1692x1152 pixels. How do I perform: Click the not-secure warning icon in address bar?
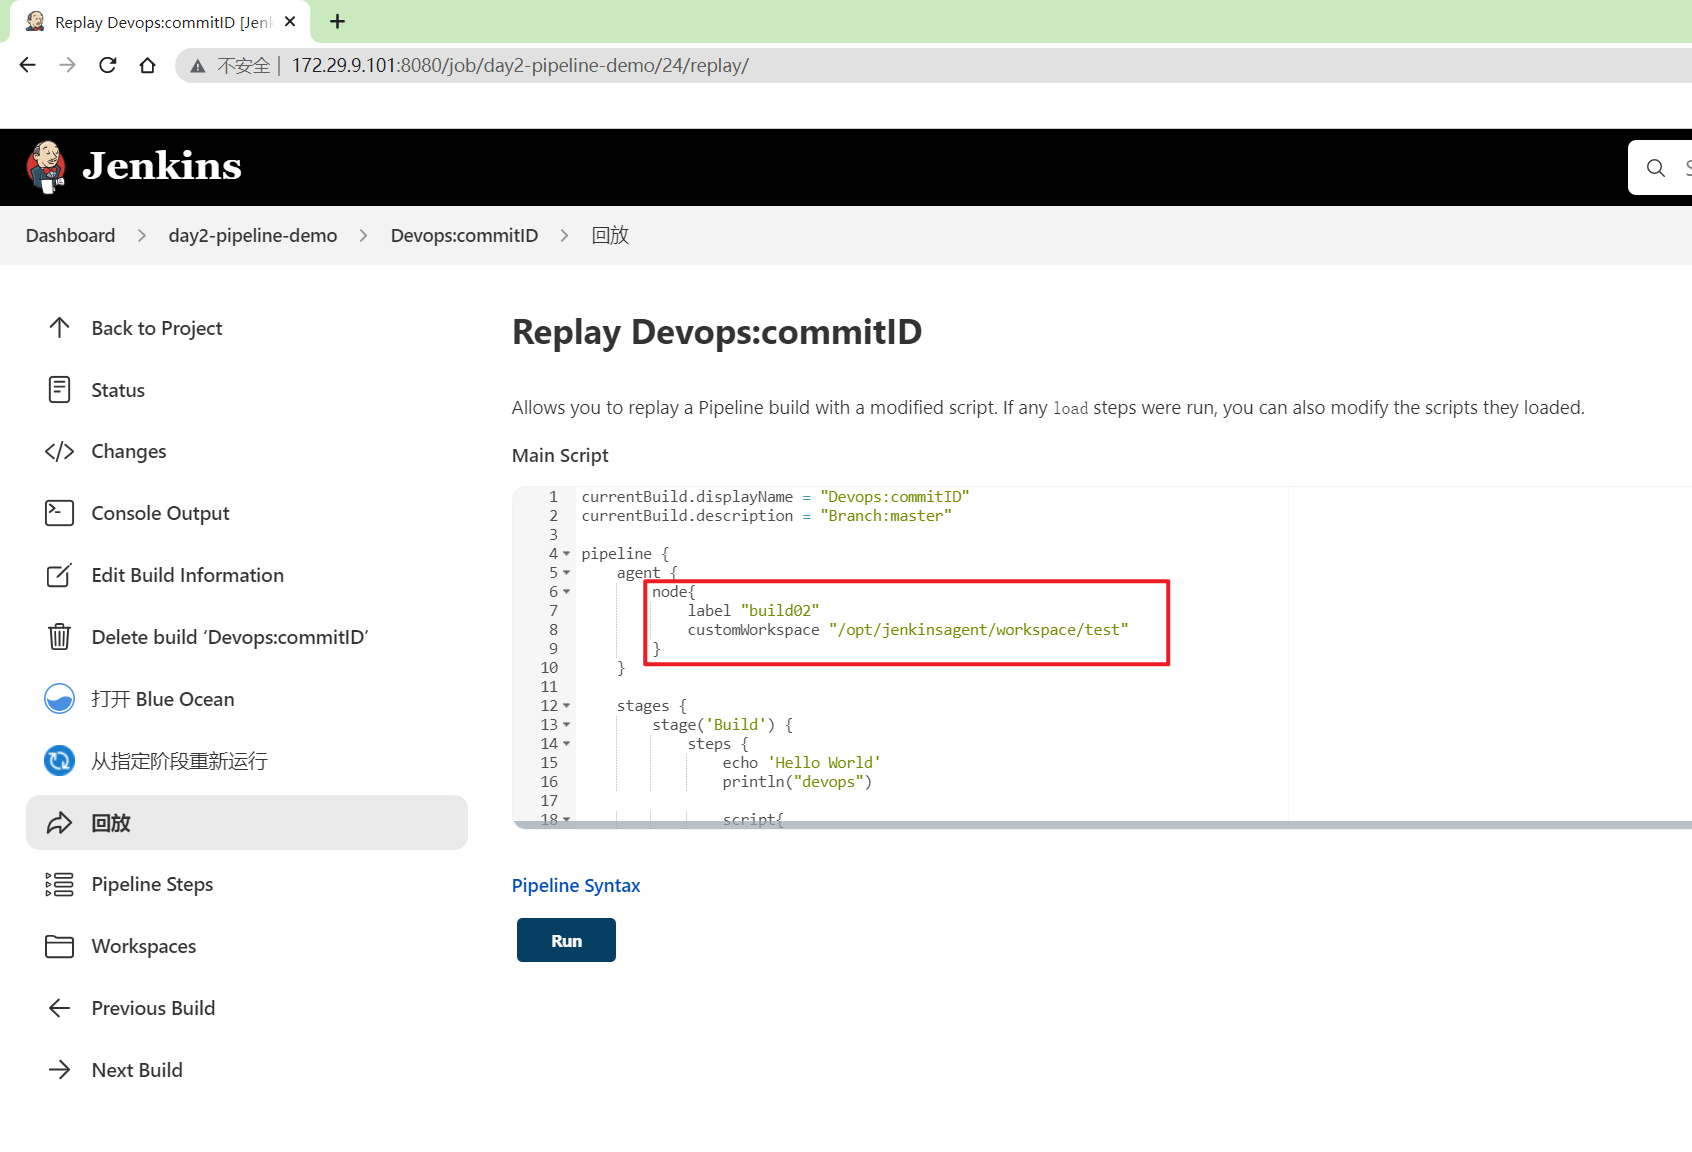[x=198, y=66]
